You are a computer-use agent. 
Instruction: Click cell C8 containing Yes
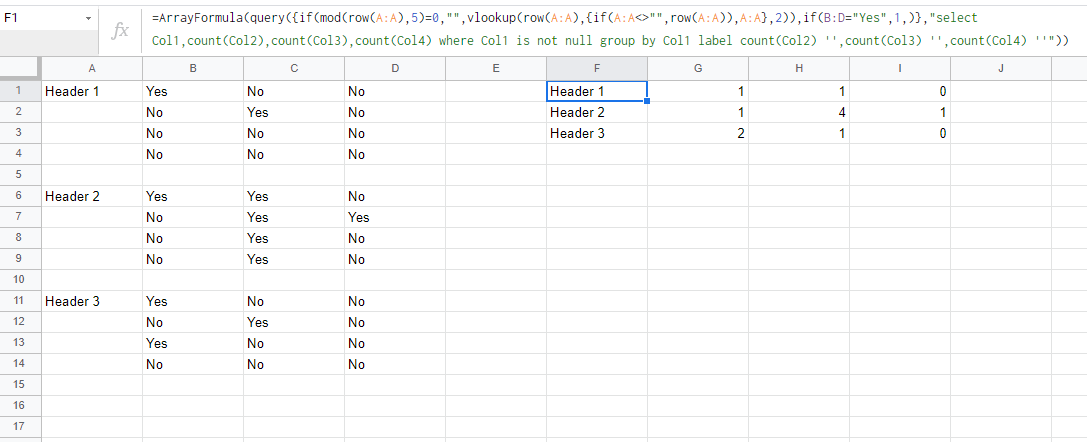(x=294, y=238)
